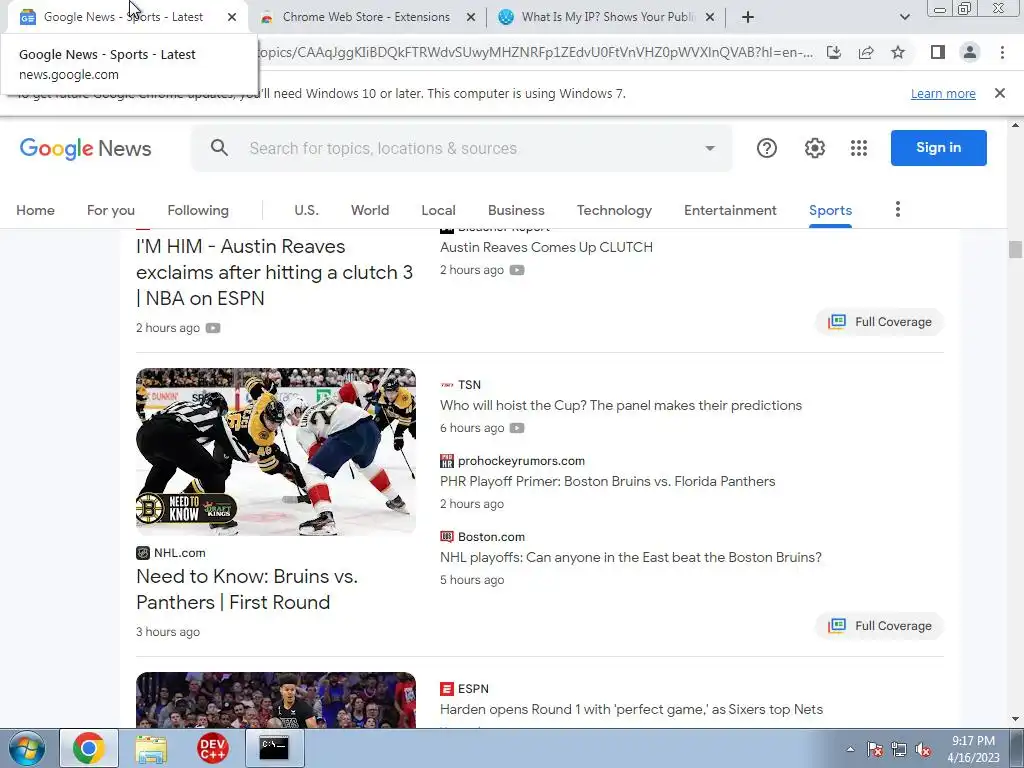Viewport: 1024px width, 768px height.
Task: Click the search magnifier icon
Action: coord(219,148)
